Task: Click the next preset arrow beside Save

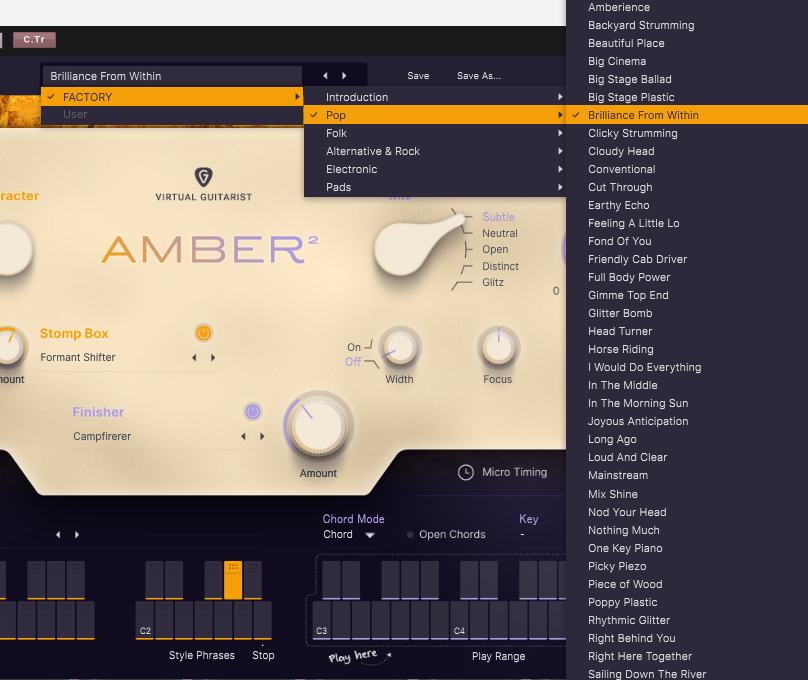Action: pyautogui.click(x=344, y=76)
